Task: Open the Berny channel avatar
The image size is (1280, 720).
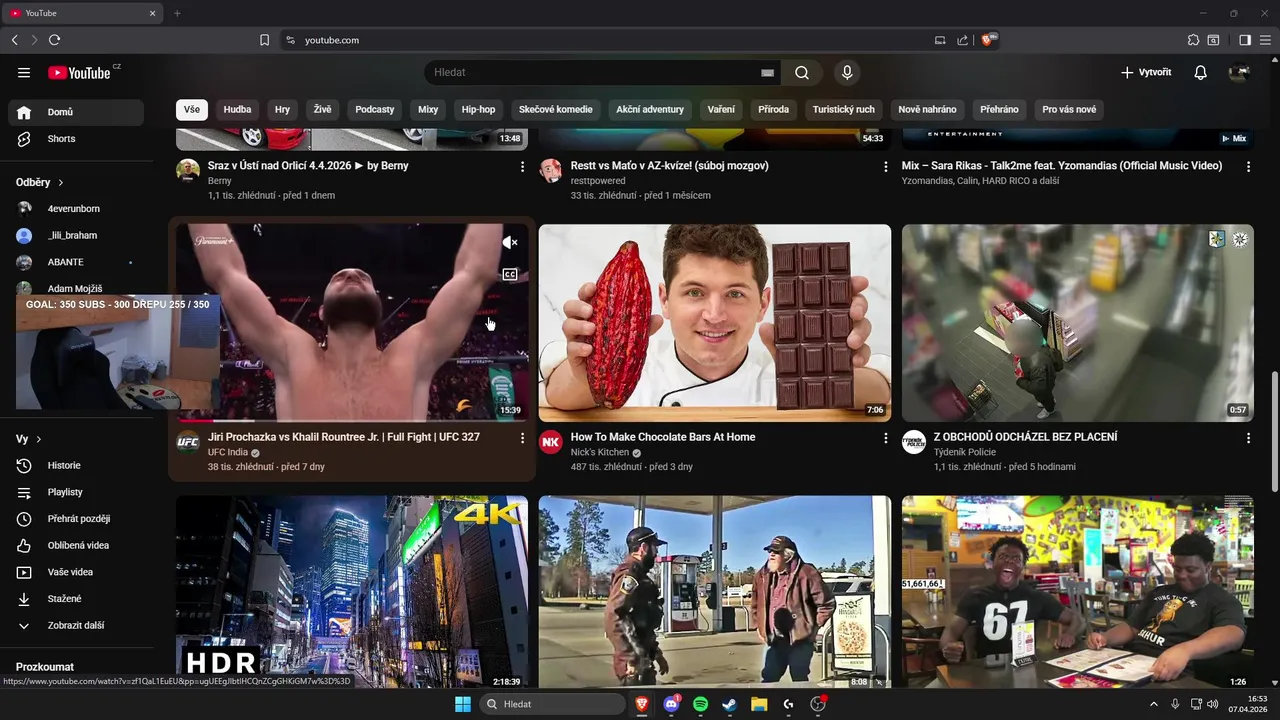Action: [x=188, y=170]
